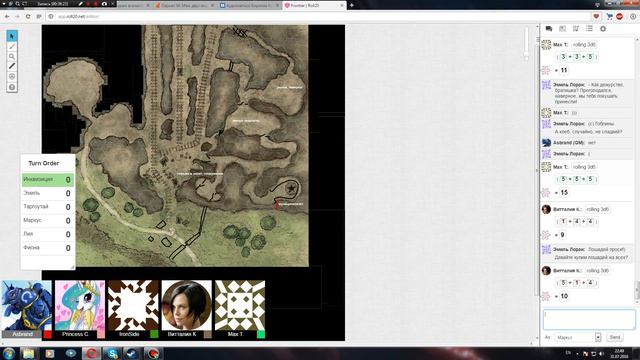Open the Windows Start menu

pos(9,353)
